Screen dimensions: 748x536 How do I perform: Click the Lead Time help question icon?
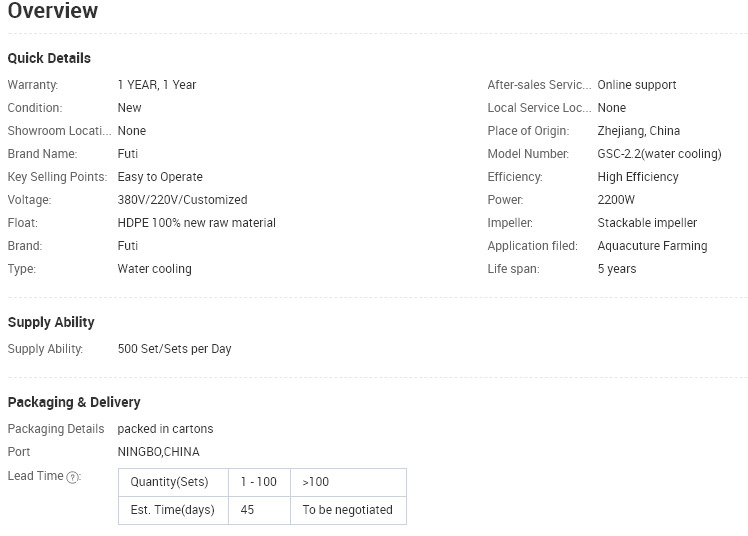point(73,477)
